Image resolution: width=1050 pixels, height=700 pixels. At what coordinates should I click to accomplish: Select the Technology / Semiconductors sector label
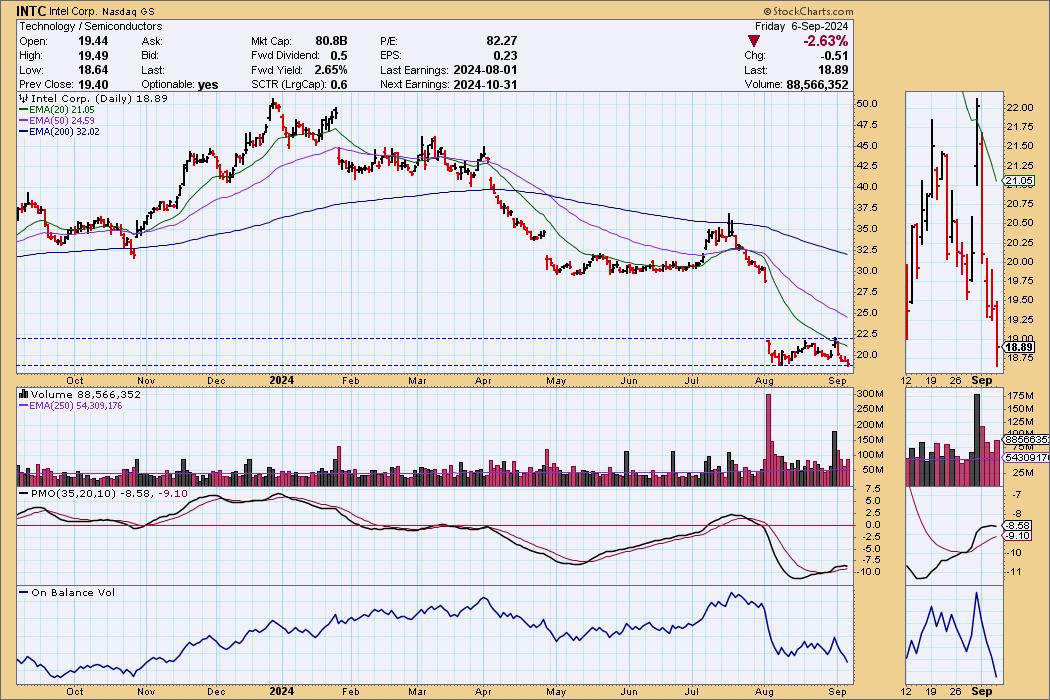click(x=90, y=26)
